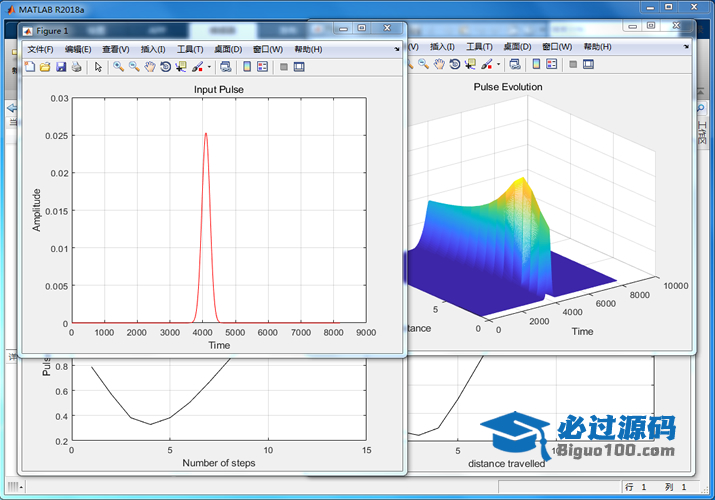Click the red pulse peak in Input Pulse plot

click(205, 133)
